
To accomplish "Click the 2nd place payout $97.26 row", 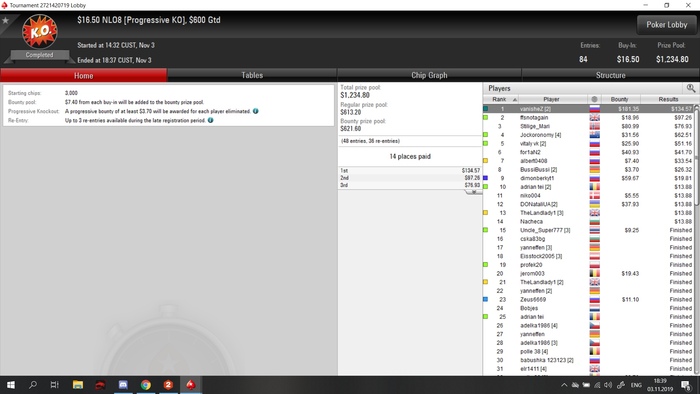I will pos(410,178).
